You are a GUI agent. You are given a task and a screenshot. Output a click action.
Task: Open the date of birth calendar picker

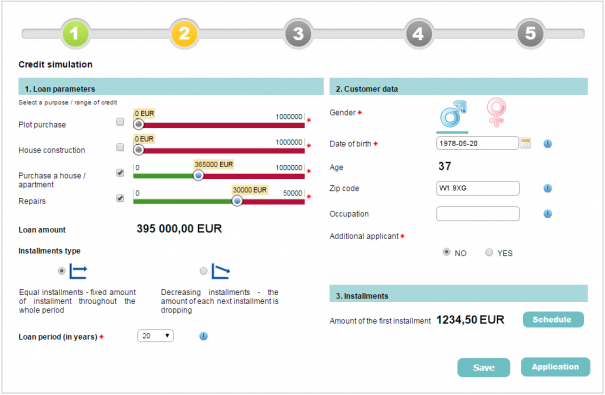[x=526, y=143]
